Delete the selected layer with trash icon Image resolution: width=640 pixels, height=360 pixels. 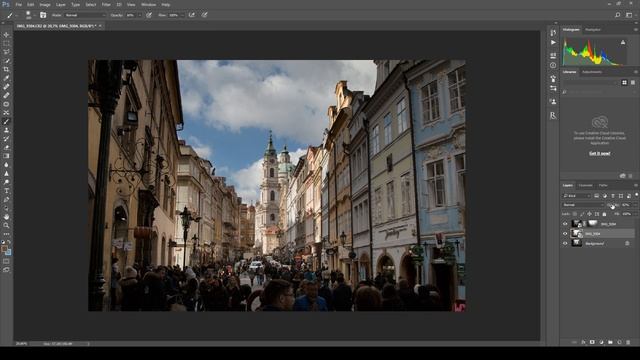[628, 342]
